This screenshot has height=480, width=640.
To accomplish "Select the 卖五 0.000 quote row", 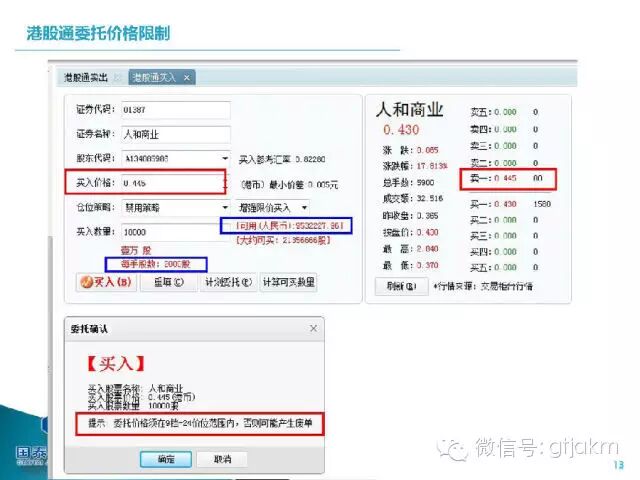I will click(504, 112).
